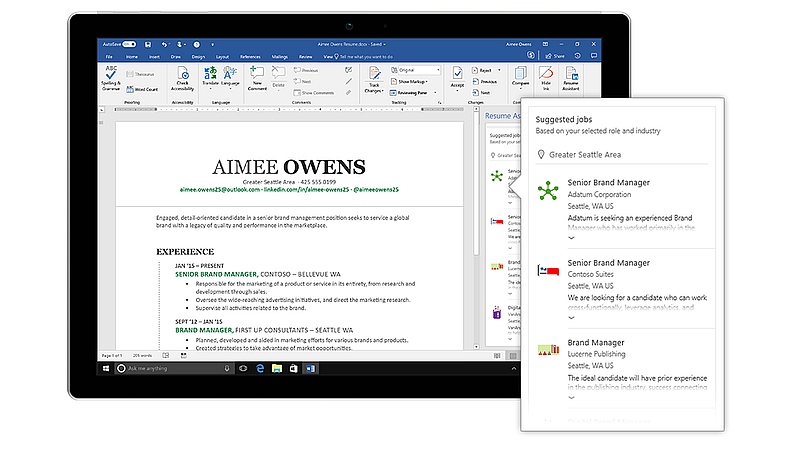800x450 pixels.
Task: Toggle the AutoSave switch
Action: coord(129,44)
